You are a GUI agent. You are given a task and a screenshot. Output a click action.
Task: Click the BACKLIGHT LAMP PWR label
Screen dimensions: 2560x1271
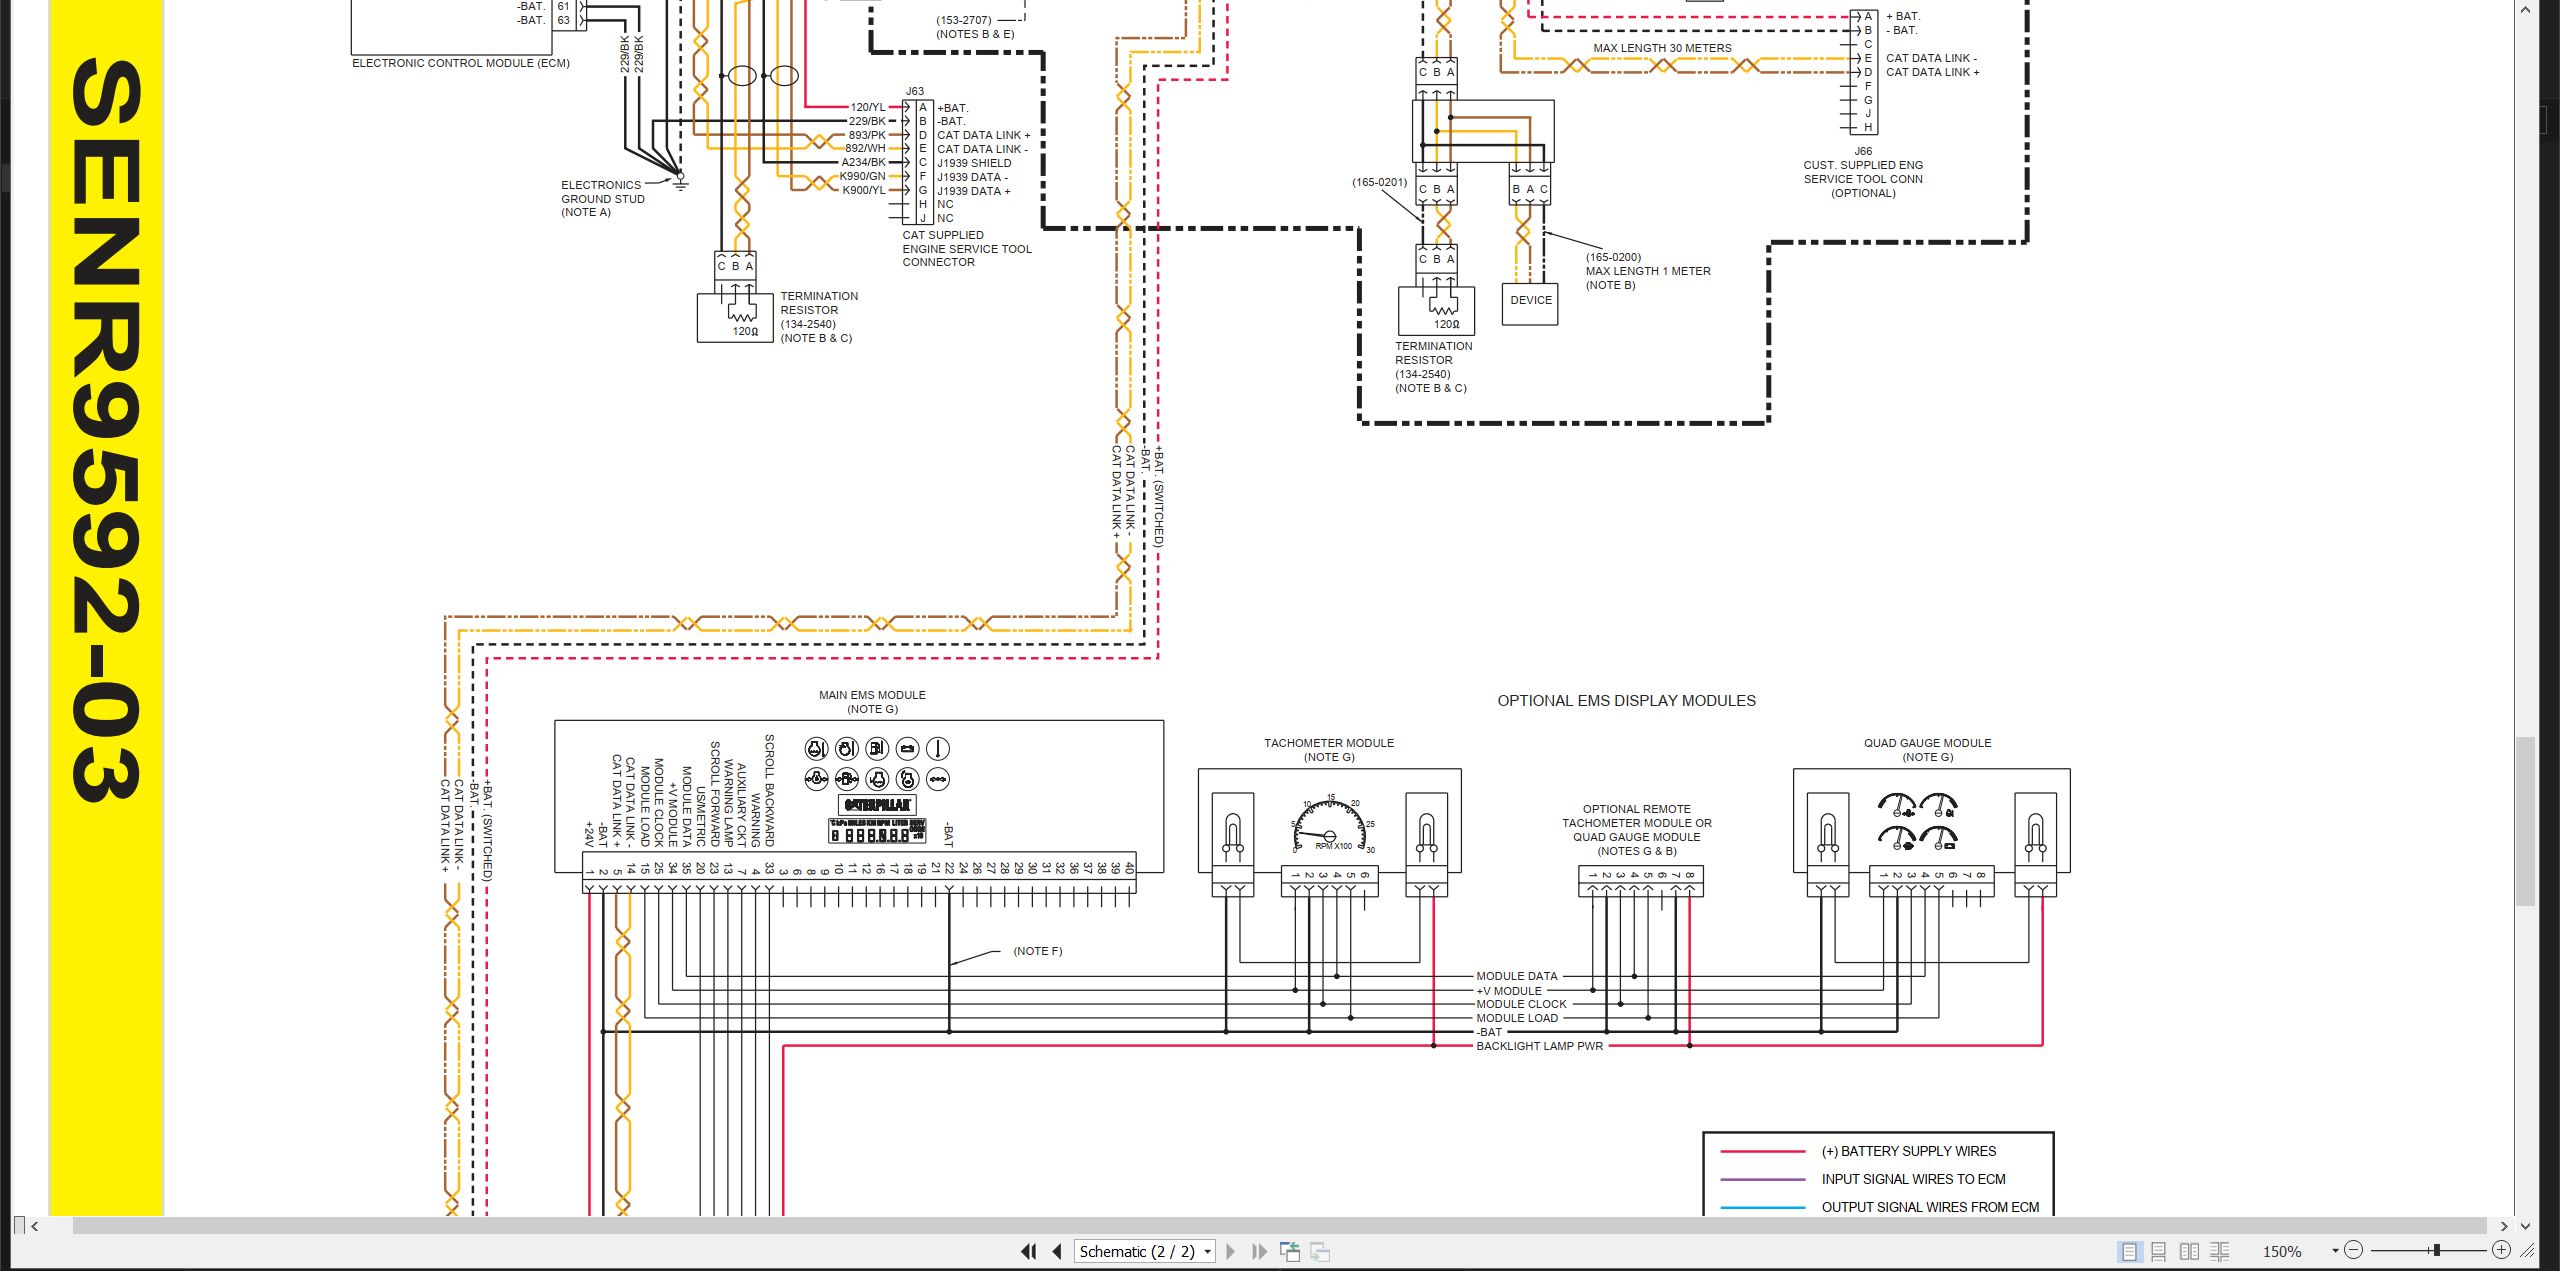[1539, 1046]
